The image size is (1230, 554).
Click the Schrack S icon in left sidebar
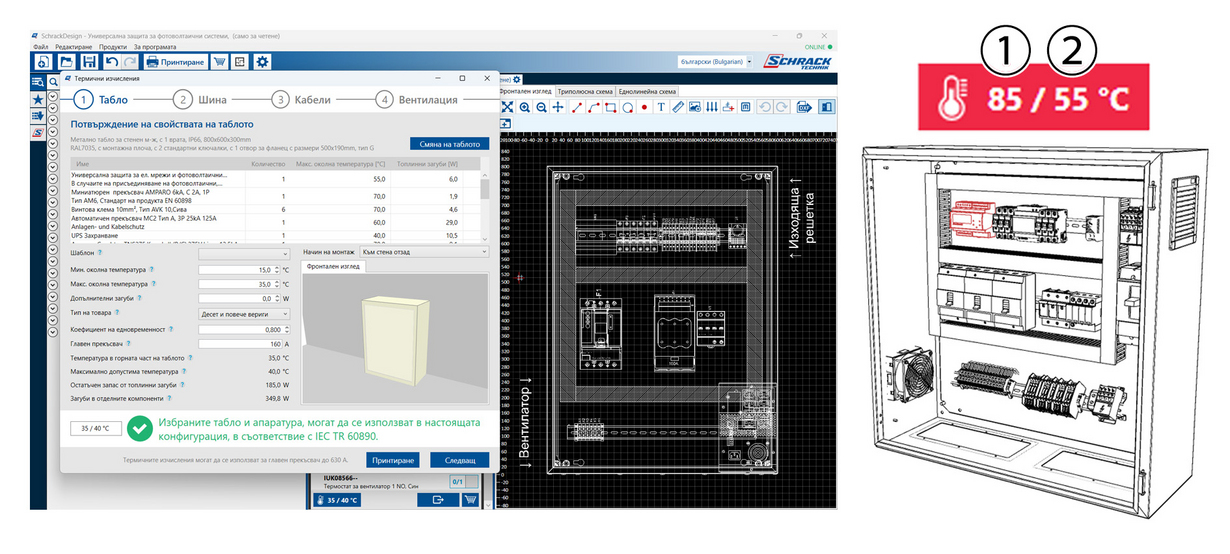[x=38, y=132]
